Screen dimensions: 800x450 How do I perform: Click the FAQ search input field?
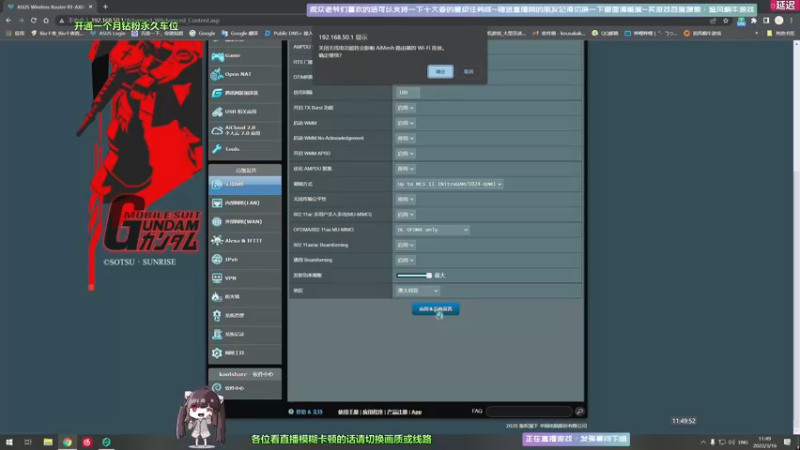(x=529, y=411)
